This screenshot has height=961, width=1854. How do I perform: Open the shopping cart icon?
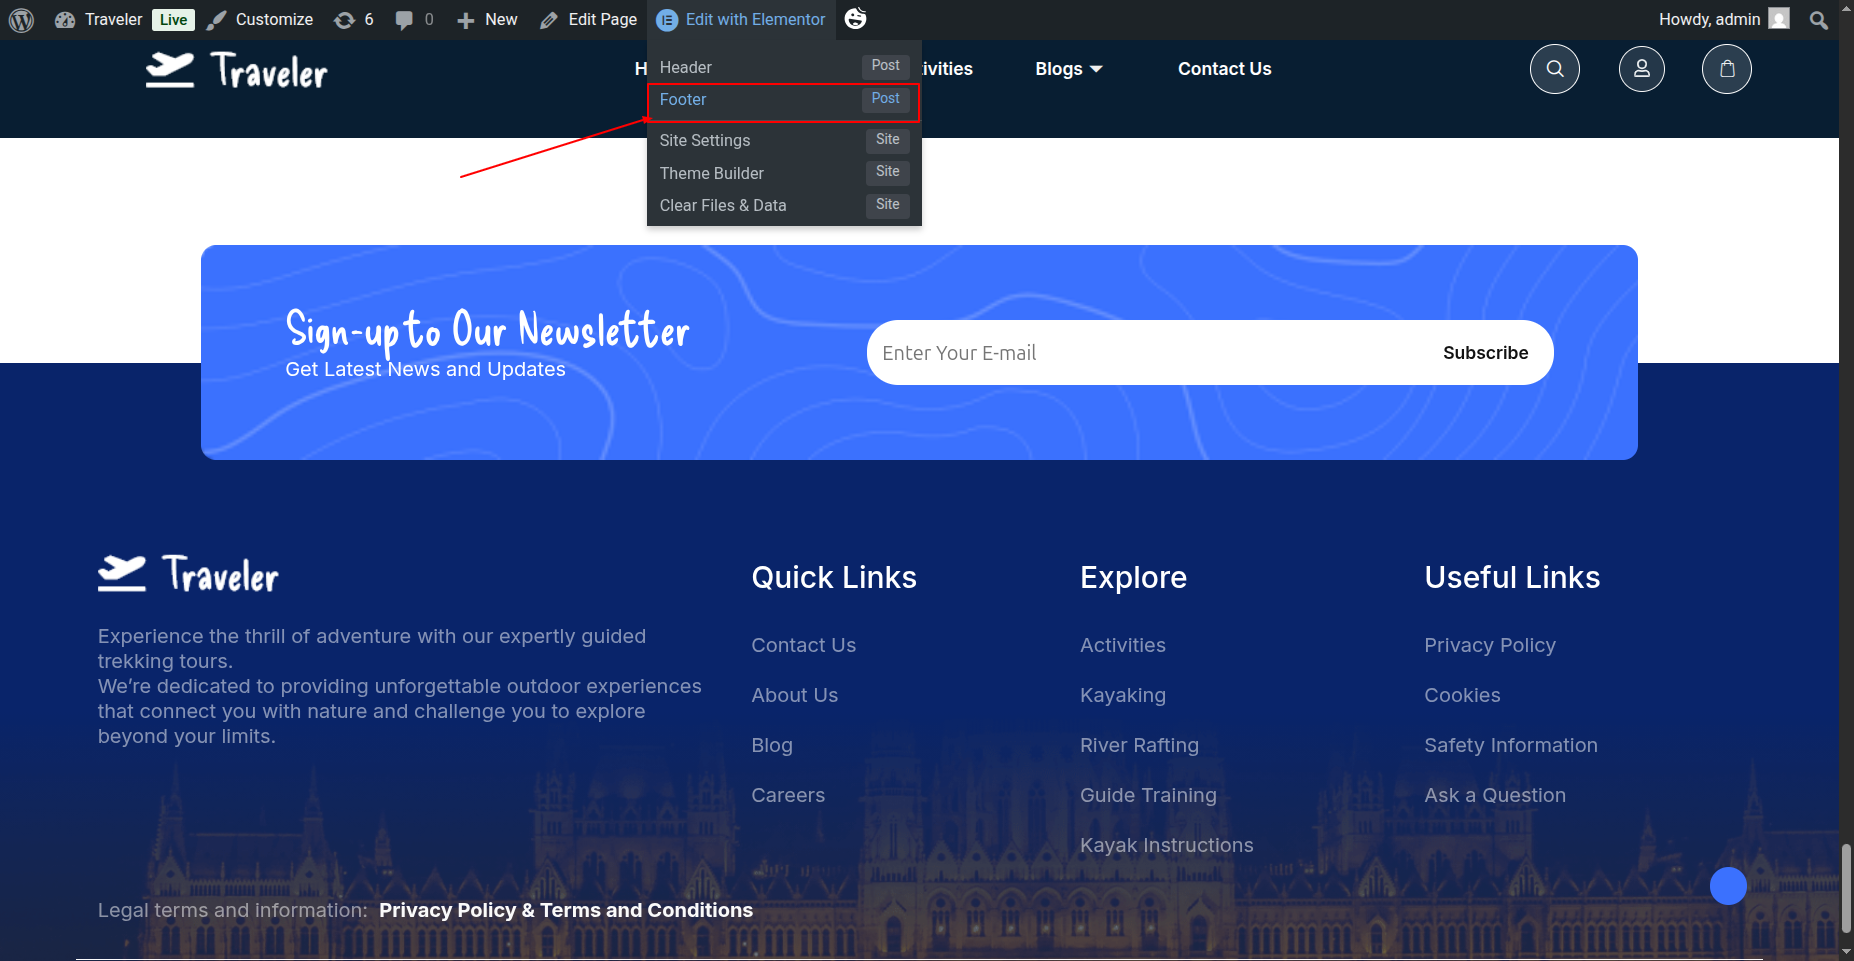(x=1726, y=69)
